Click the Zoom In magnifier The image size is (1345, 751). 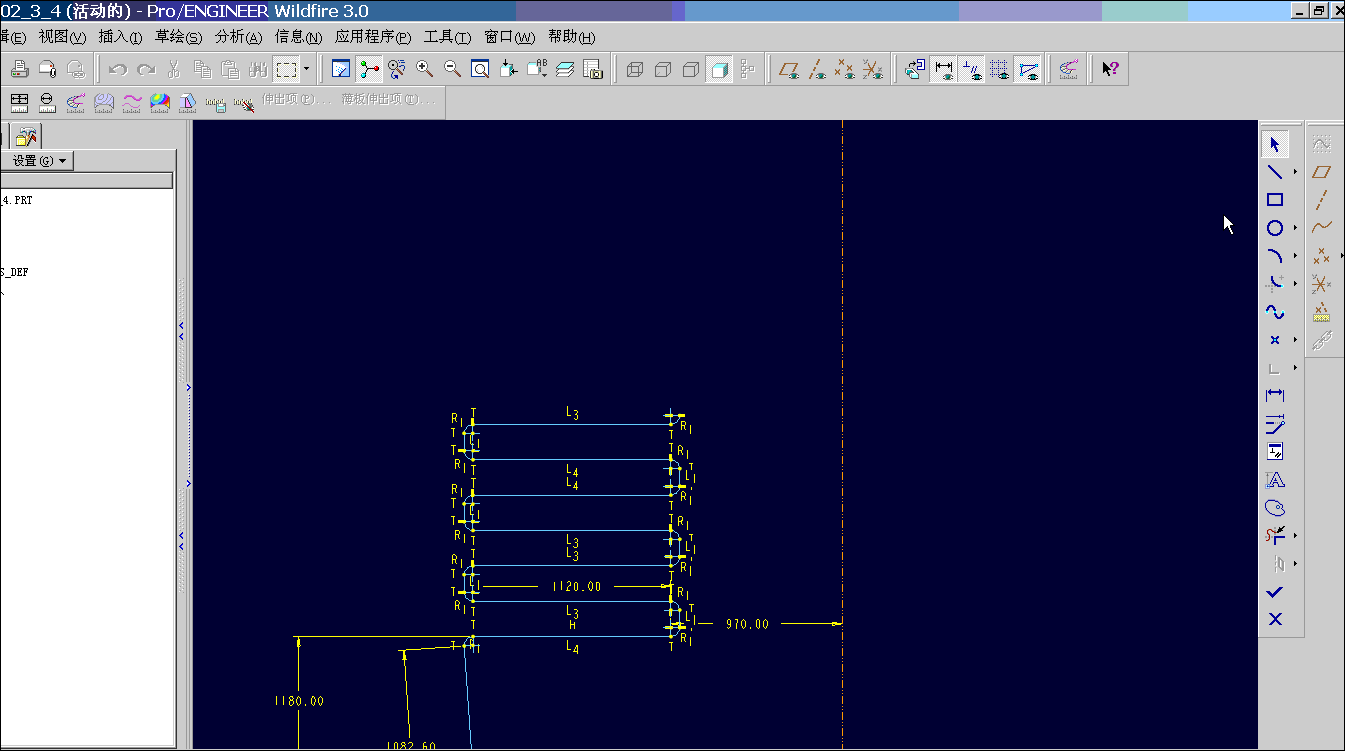click(x=424, y=69)
